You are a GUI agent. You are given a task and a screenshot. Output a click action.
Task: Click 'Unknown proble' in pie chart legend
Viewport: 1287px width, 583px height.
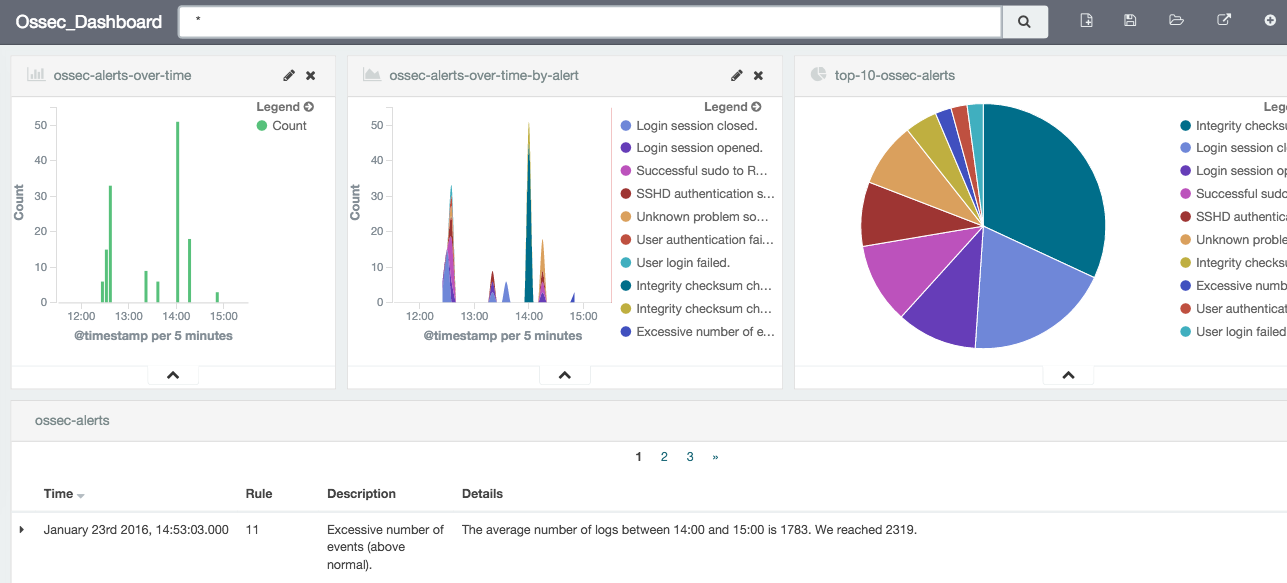pos(1241,240)
